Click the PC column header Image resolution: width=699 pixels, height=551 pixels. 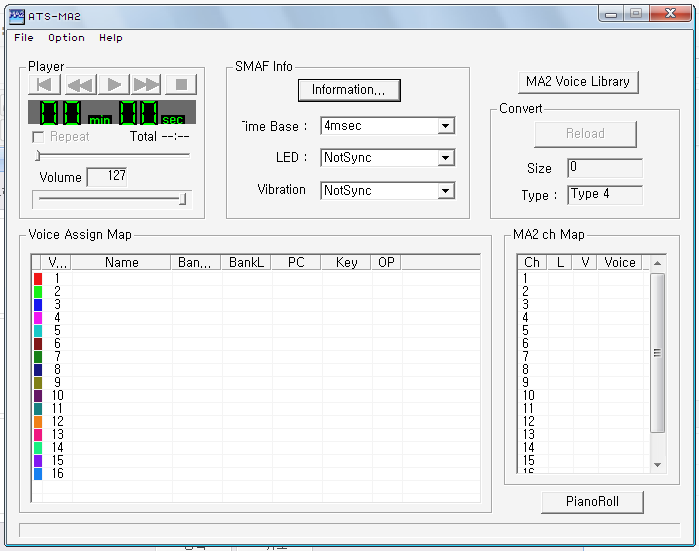296,262
